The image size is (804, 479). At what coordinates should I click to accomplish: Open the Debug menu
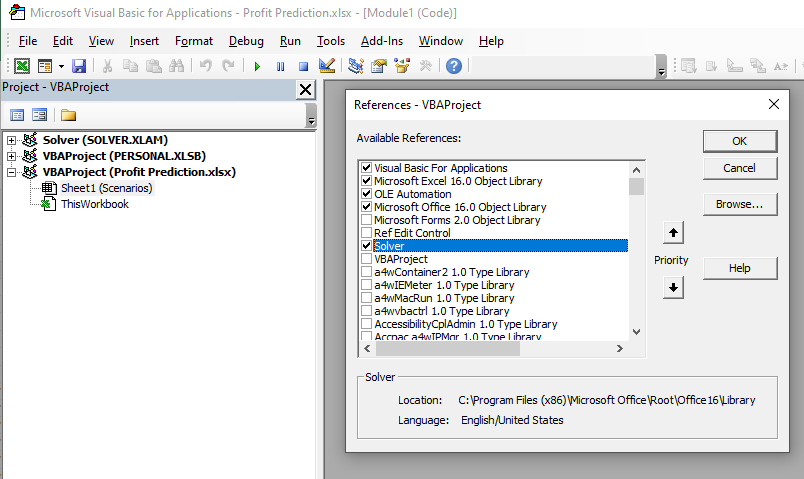point(246,41)
